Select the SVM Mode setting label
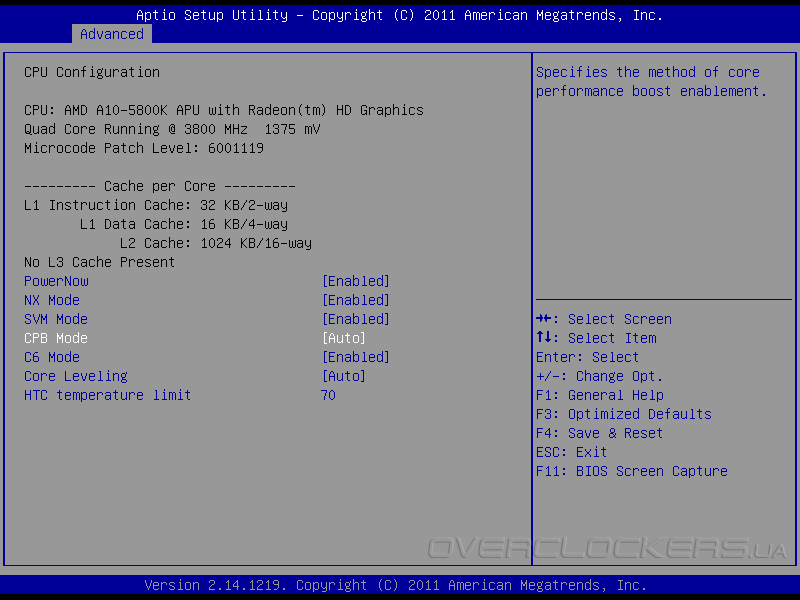 point(56,319)
